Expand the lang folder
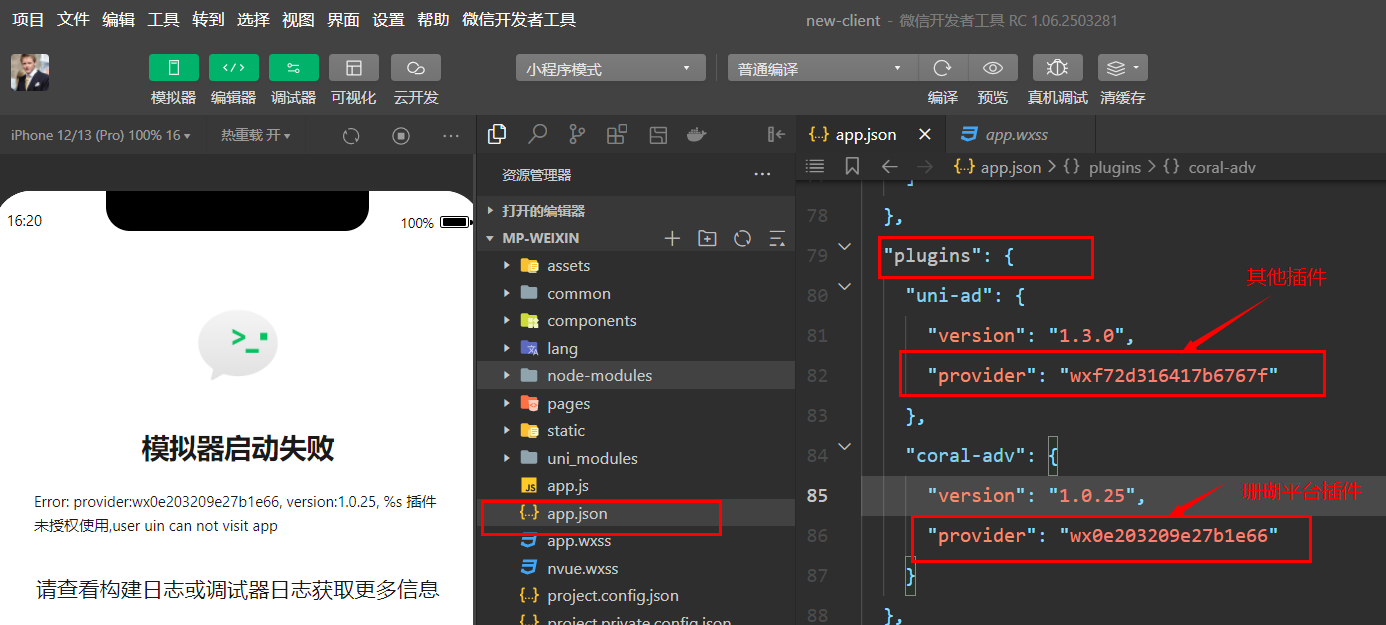The height and width of the screenshot is (625, 1386). (636, 348)
